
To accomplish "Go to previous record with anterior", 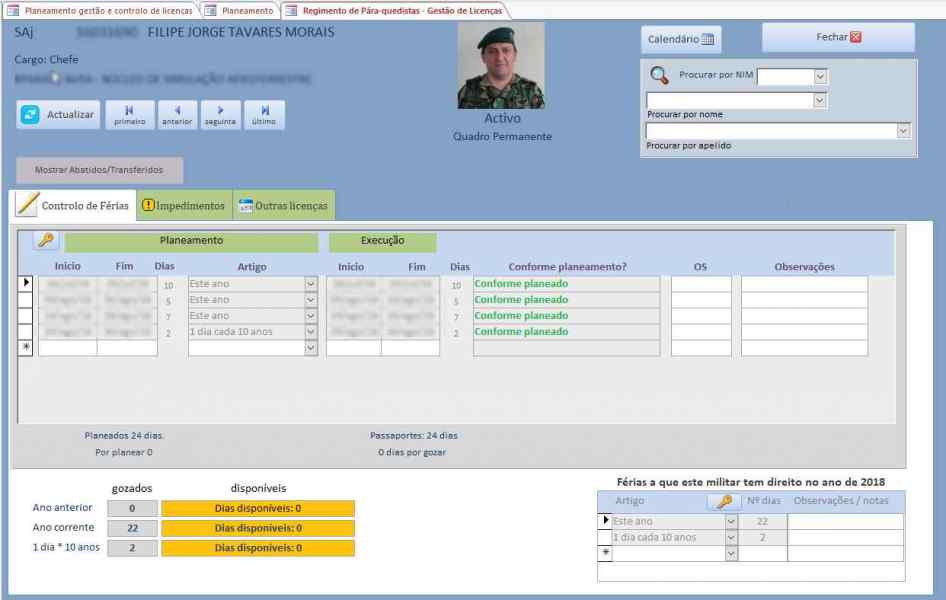I will [177, 115].
